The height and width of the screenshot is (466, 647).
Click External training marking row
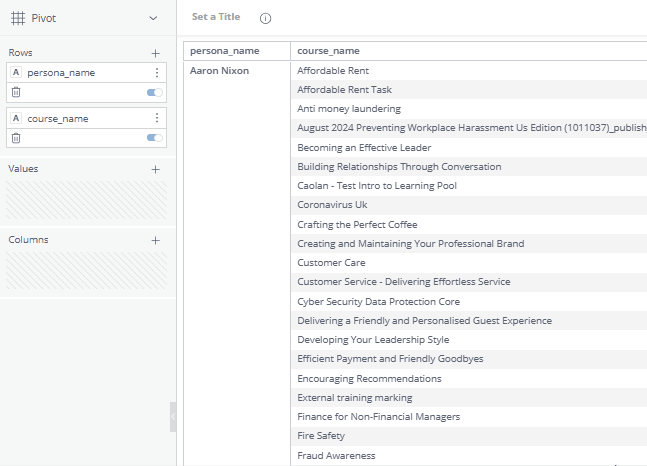tap(469, 397)
